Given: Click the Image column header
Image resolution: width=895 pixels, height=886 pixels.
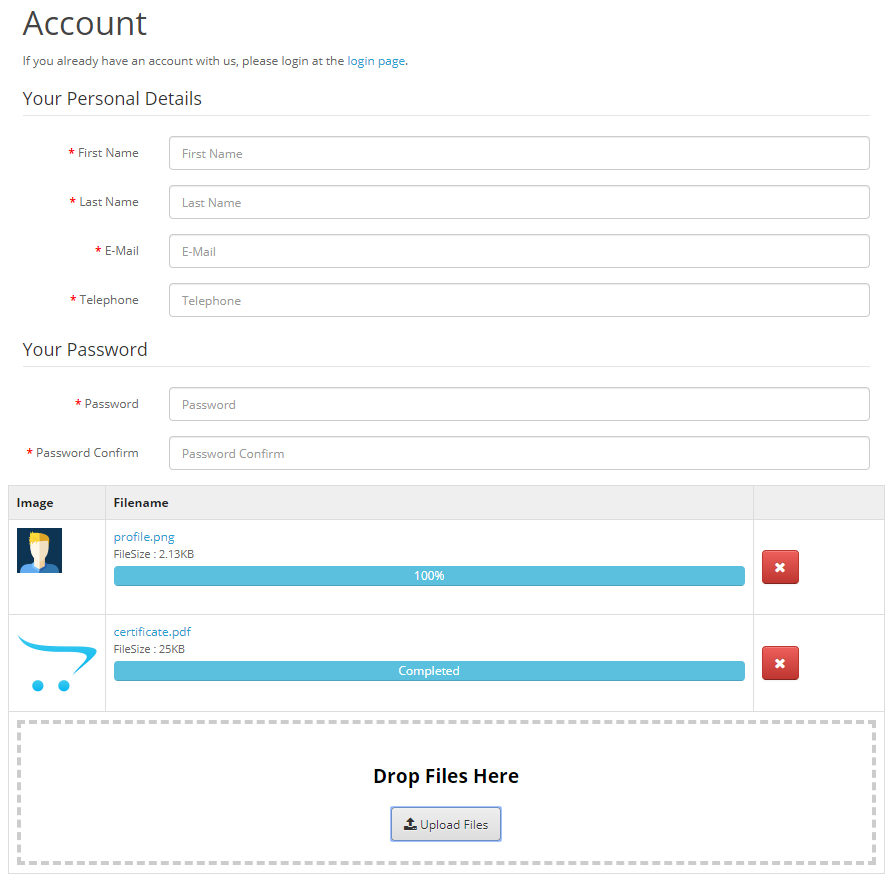Looking at the screenshot, I should coord(35,503).
